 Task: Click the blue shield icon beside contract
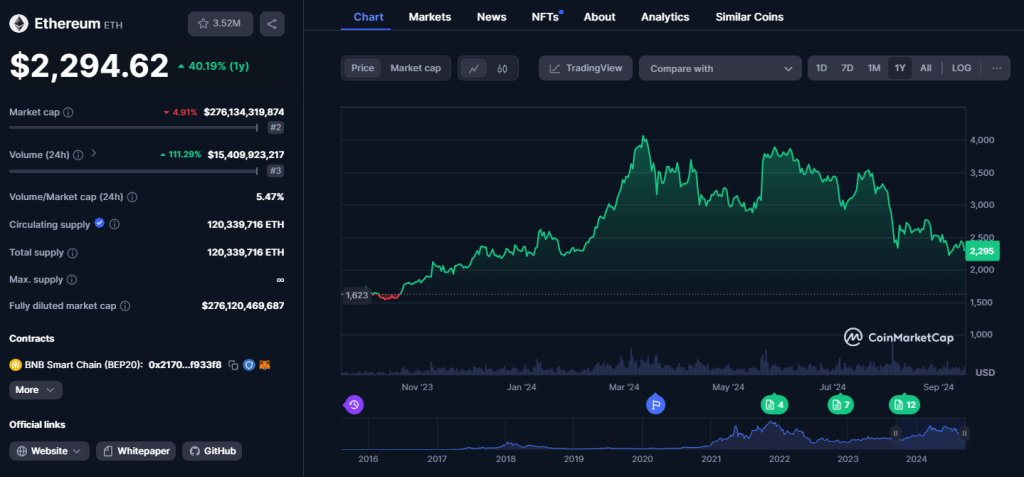[249, 365]
